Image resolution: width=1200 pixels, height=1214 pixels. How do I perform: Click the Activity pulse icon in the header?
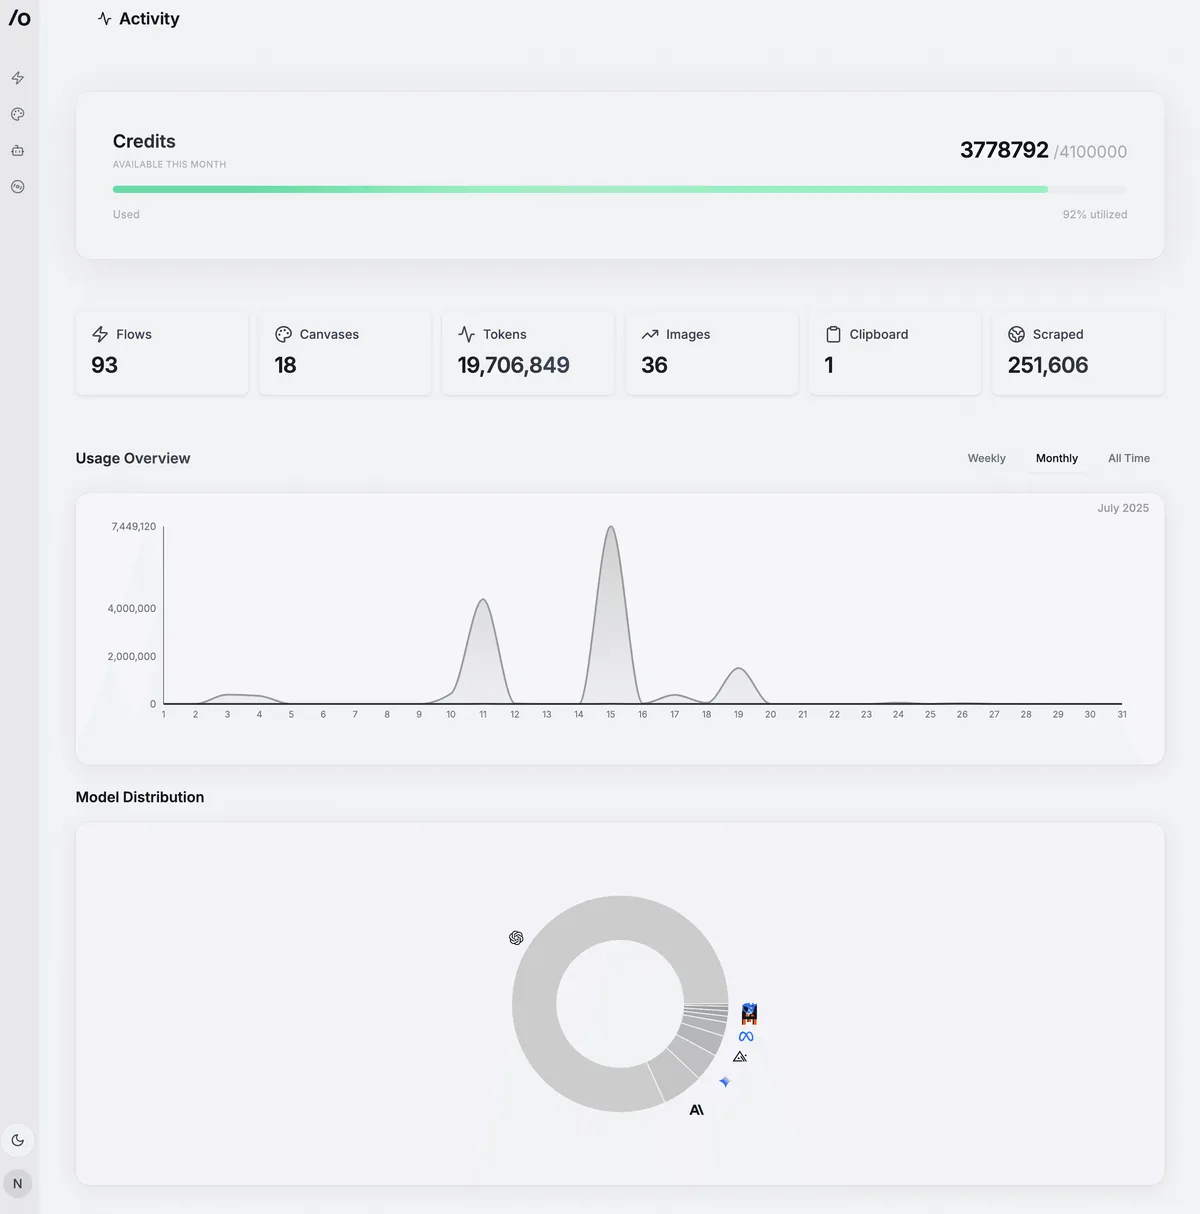point(105,19)
